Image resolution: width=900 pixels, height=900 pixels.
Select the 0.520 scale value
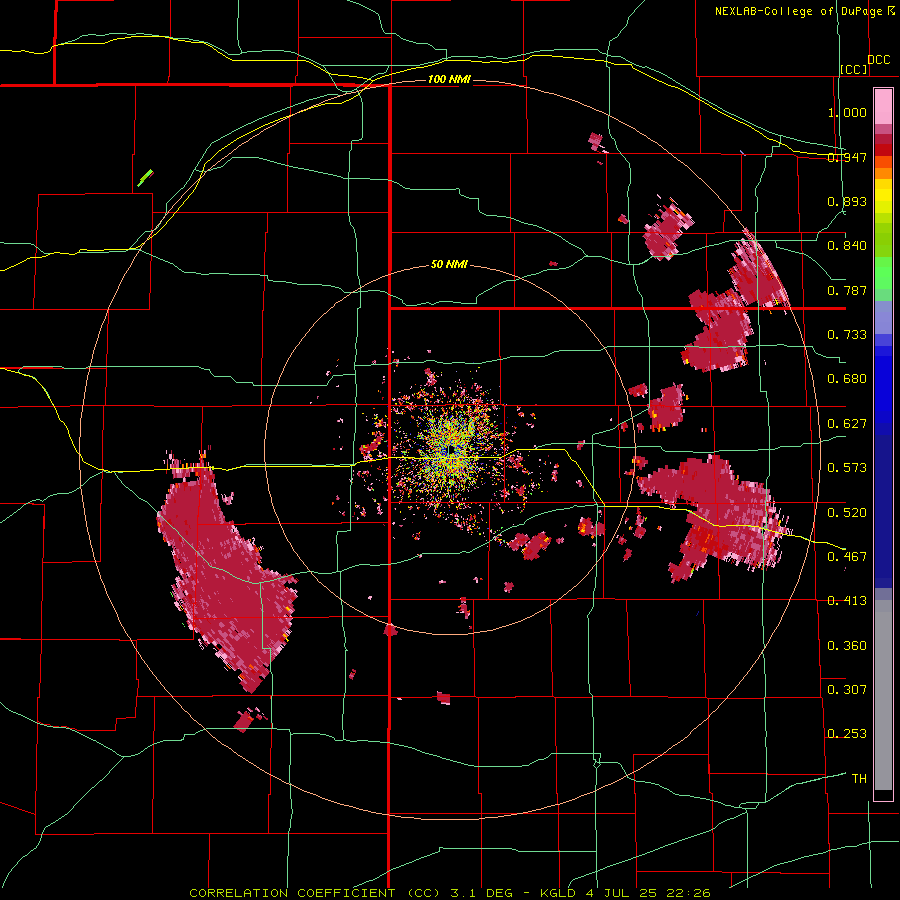click(x=847, y=513)
